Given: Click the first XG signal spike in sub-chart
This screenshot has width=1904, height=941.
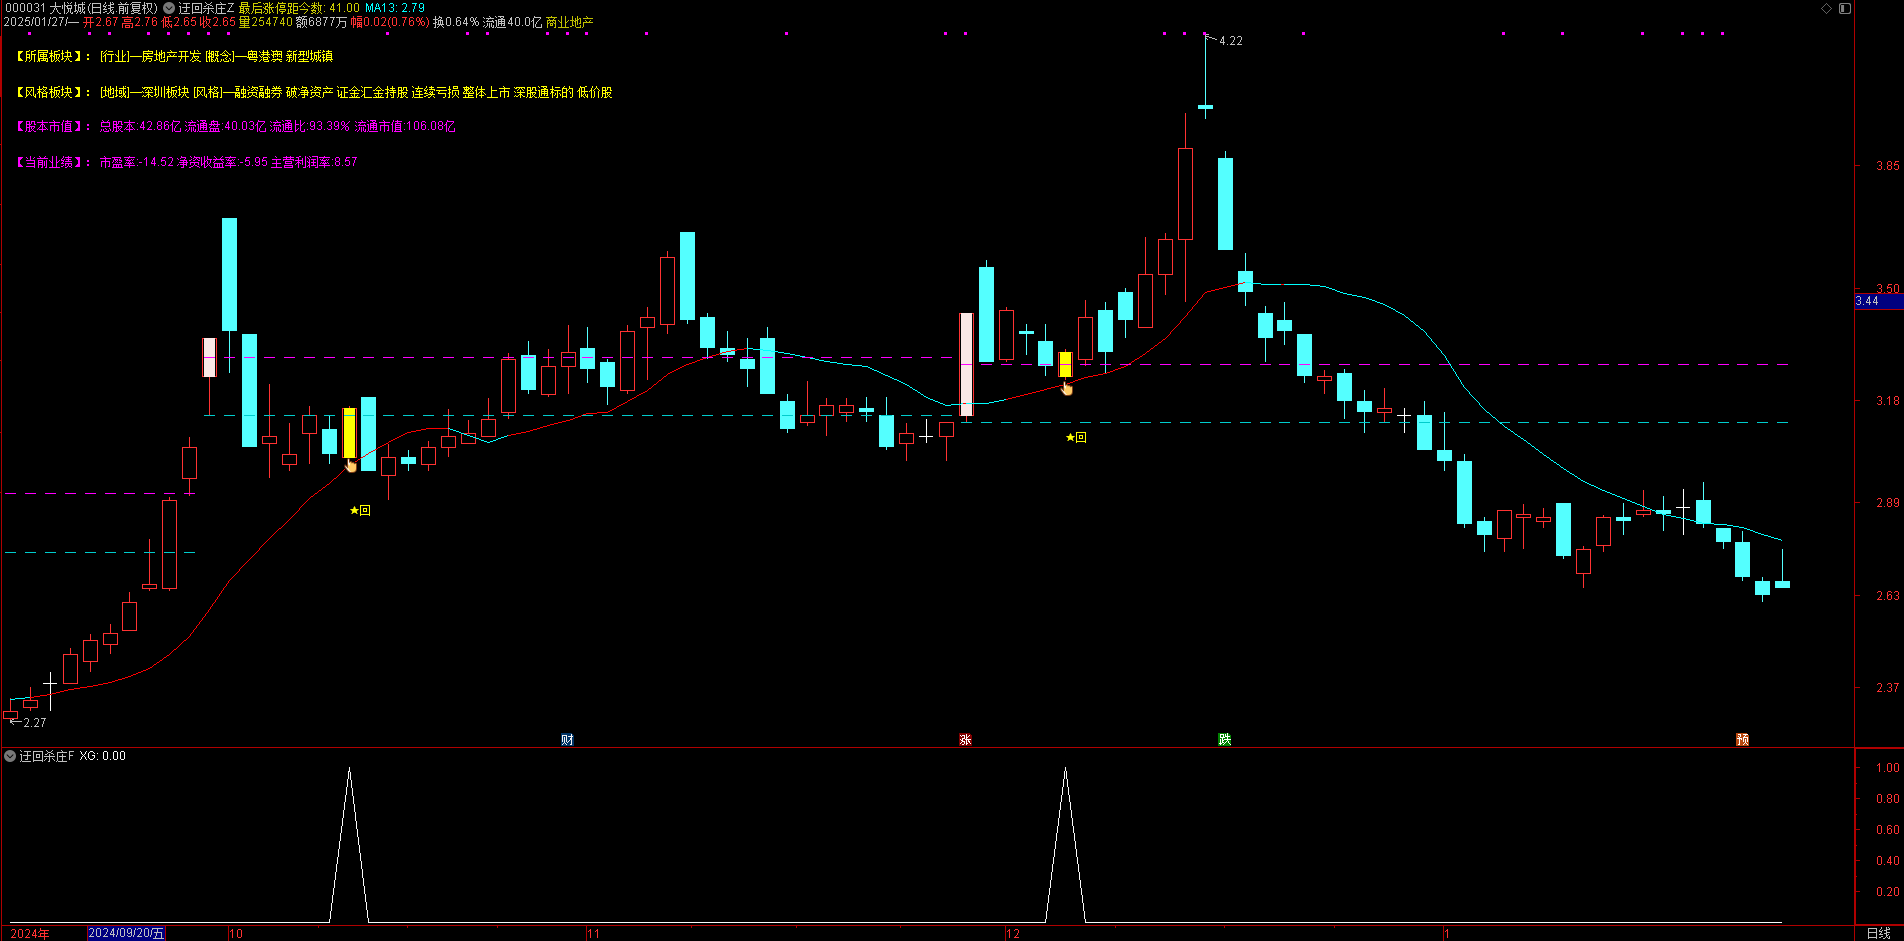Looking at the screenshot, I should pyautogui.click(x=349, y=845).
